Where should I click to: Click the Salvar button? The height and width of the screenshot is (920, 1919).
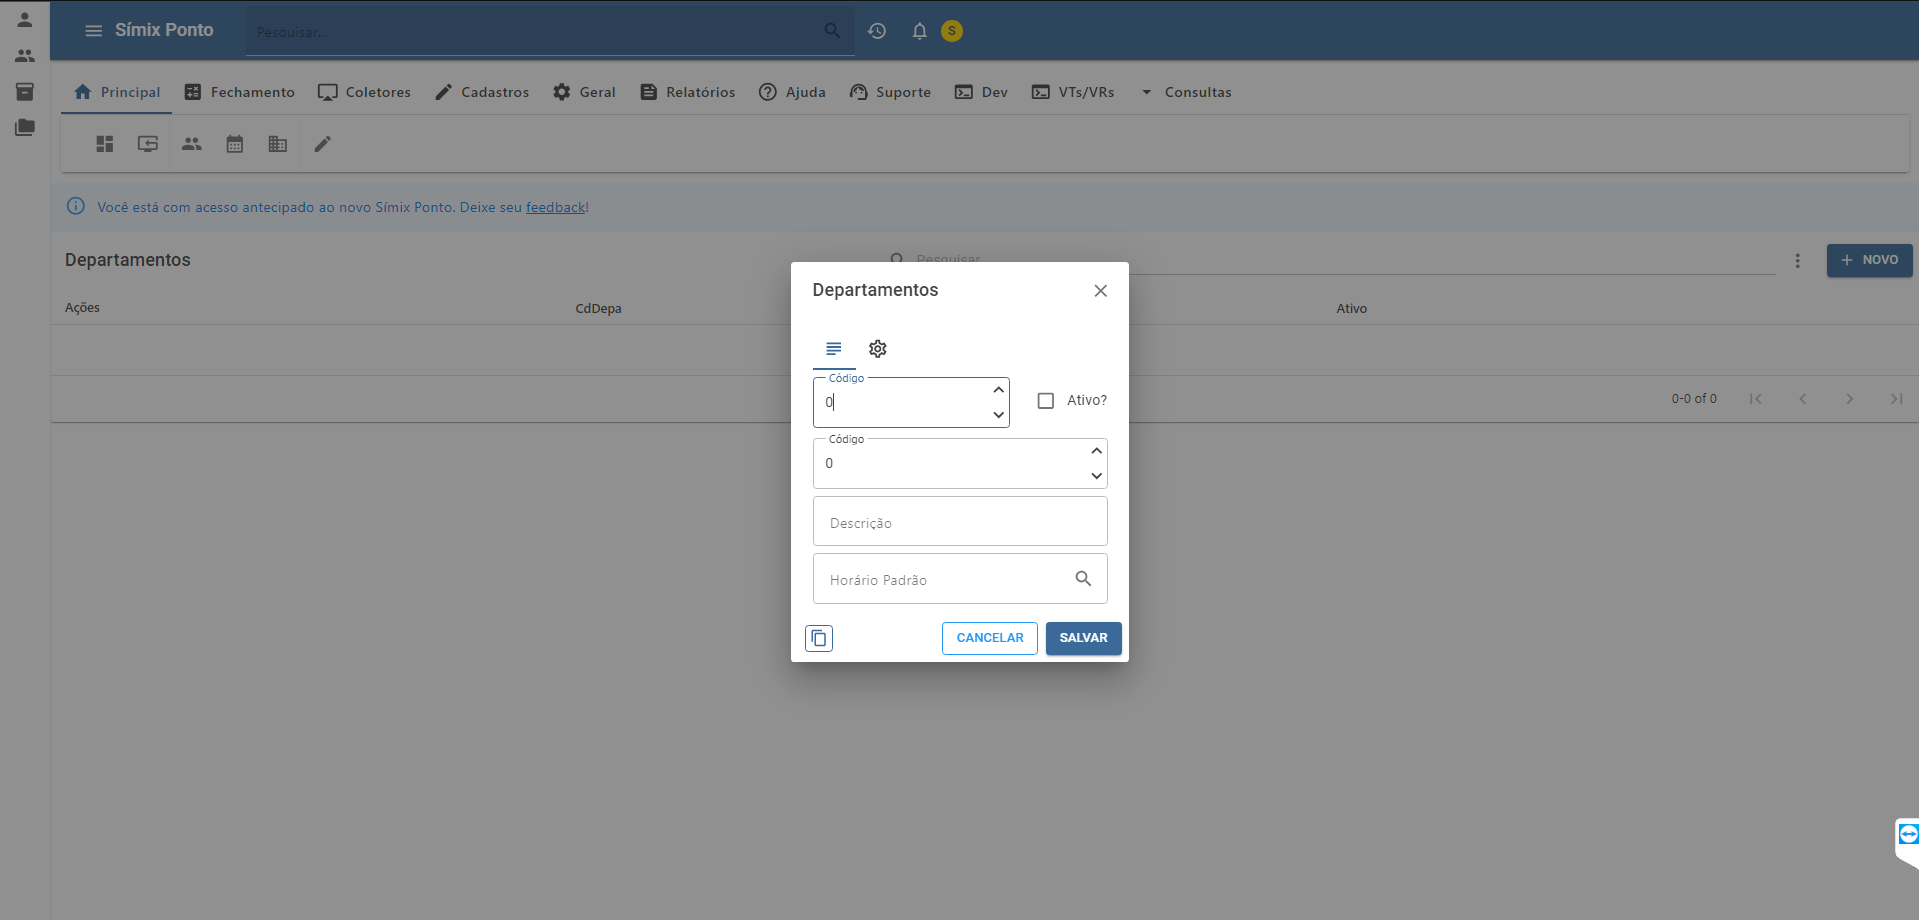[1084, 638]
